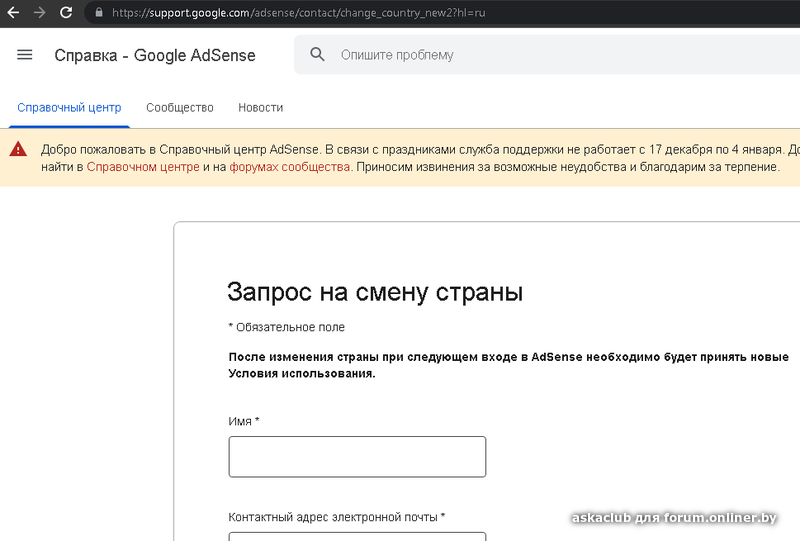800x541 pixels.
Task: Reload the current page
Action: 66,13
